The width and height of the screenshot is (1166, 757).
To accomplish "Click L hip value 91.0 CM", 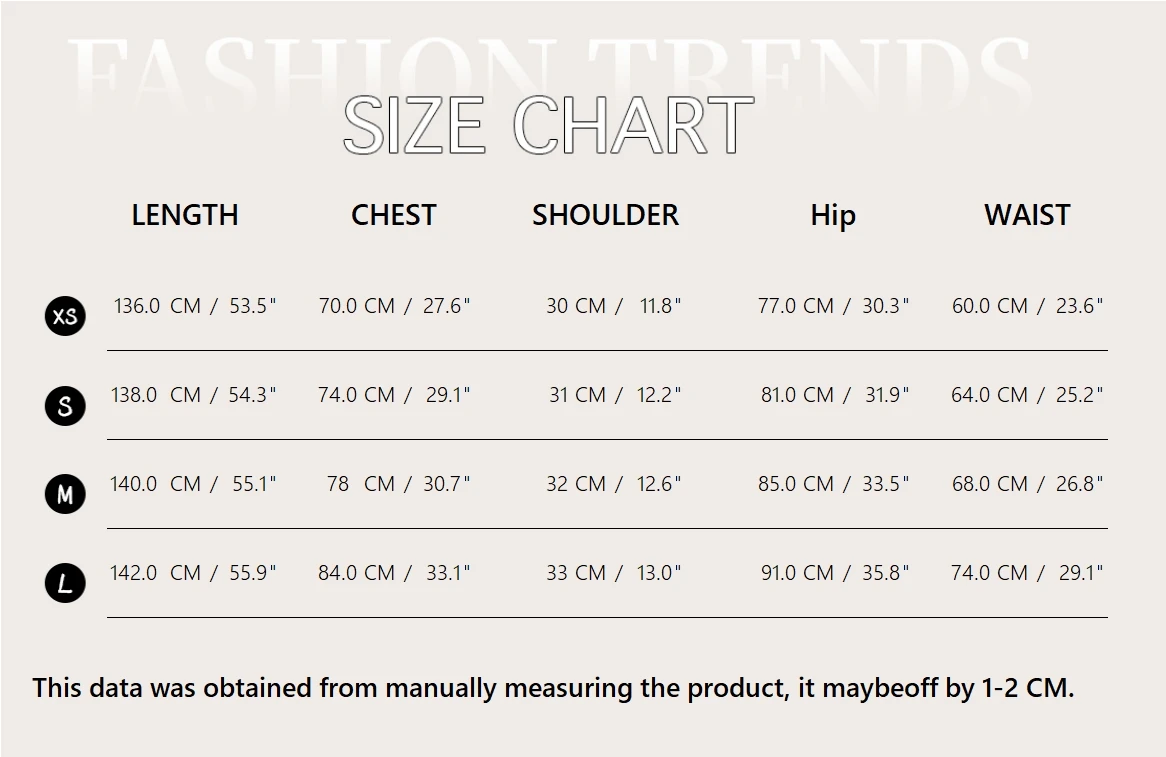I will (797, 573).
